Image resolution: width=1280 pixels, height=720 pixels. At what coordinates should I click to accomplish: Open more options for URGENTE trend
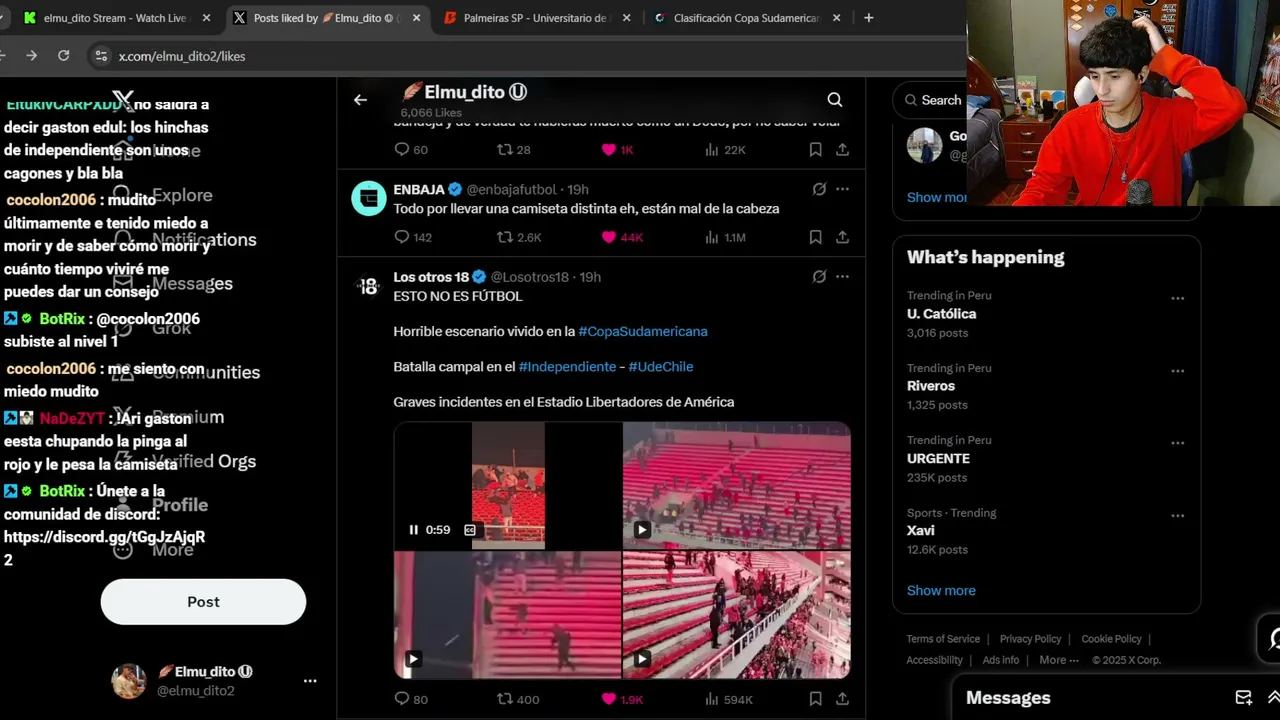click(x=1177, y=443)
